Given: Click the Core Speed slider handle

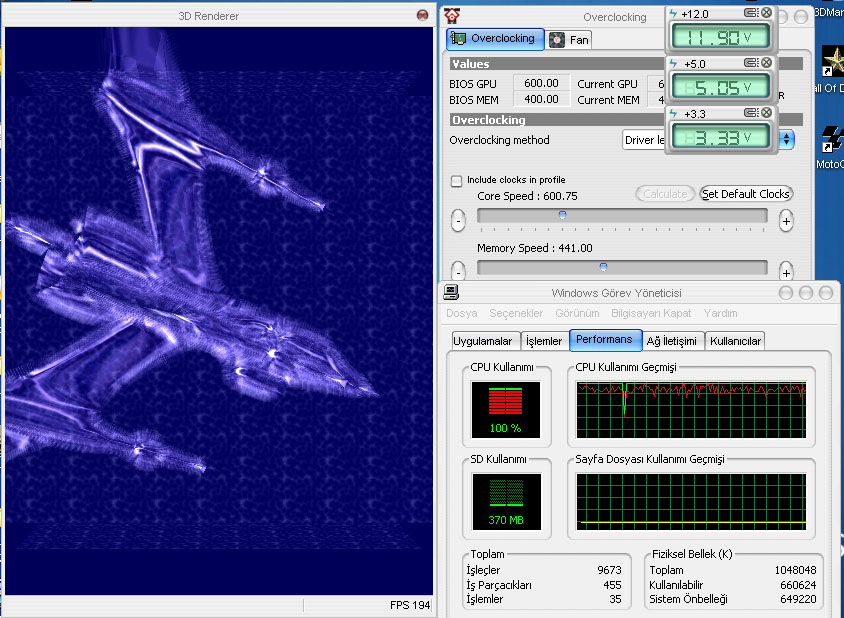Looking at the screenshot, I should (x=562, y=215).
